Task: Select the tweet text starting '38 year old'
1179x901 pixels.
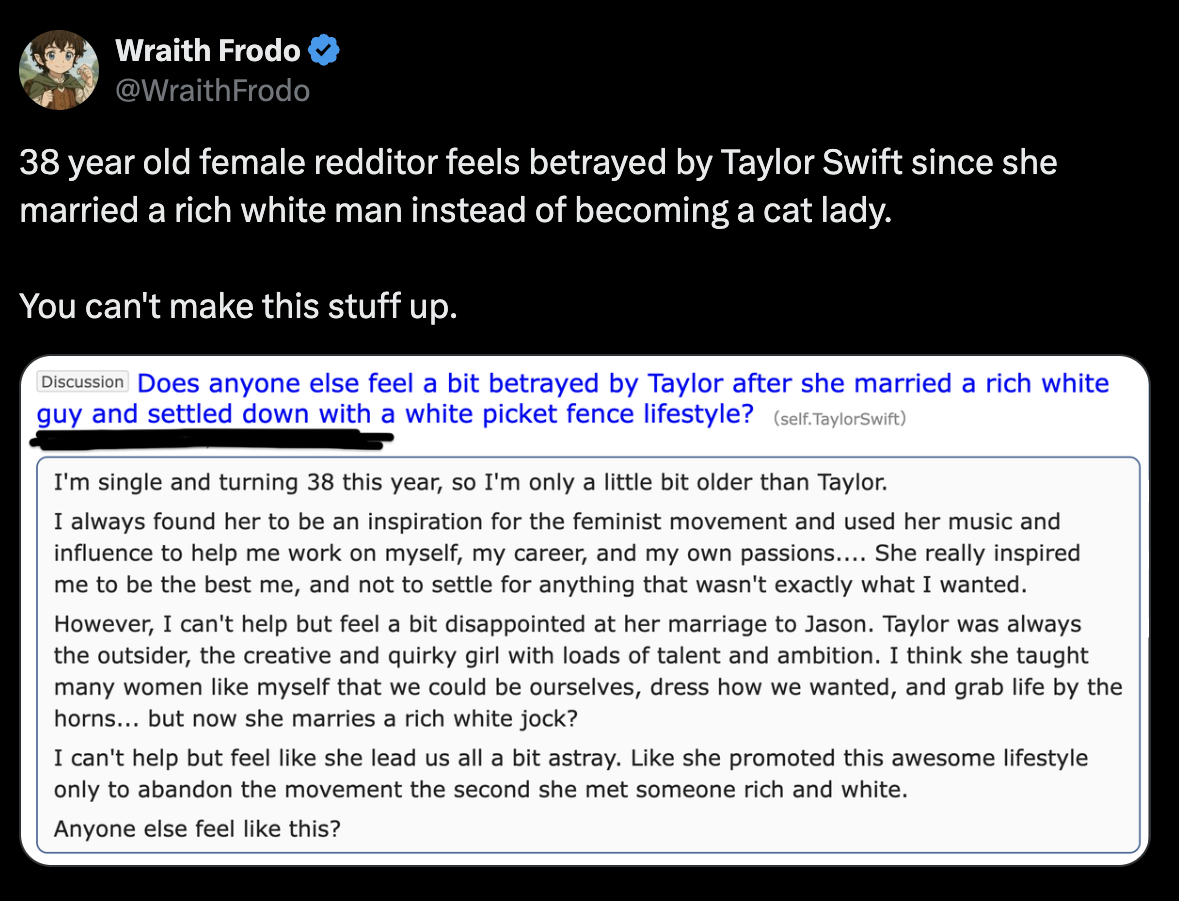Action: tap(538, 186)
